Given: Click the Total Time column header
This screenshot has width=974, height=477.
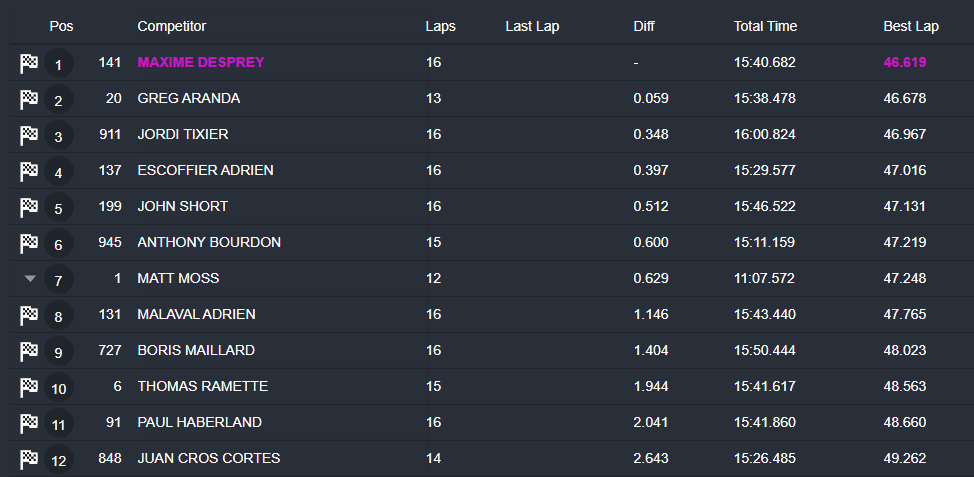Looking at the screenshot, I should (x=765, y=26).
